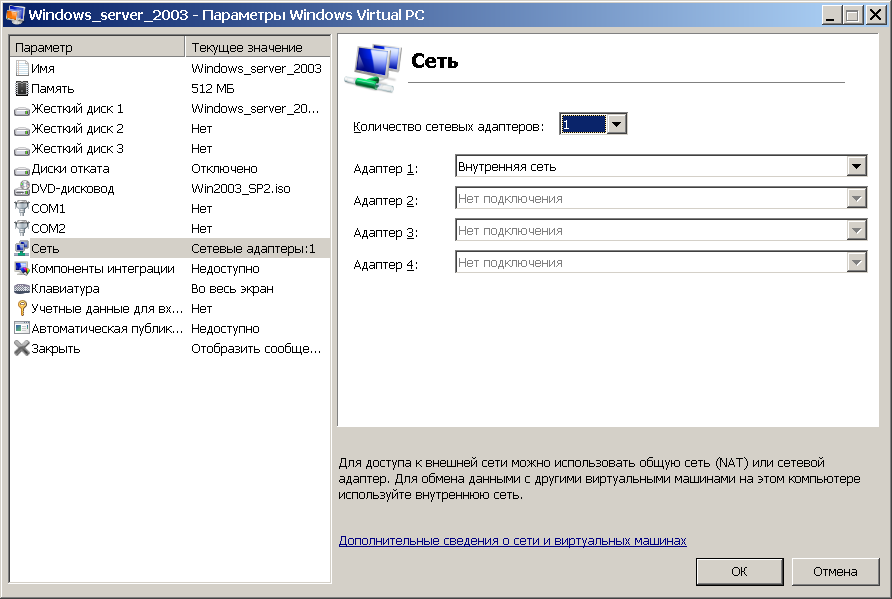Click the Параметр column header

tap(97, 47)
